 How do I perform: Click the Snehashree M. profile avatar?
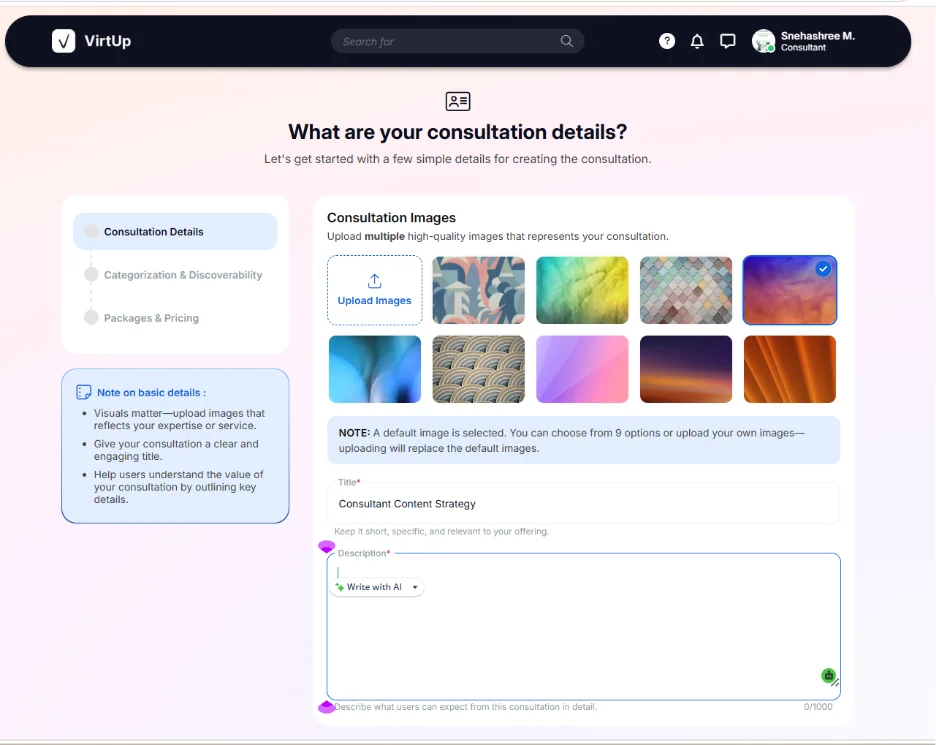point(763,41)
